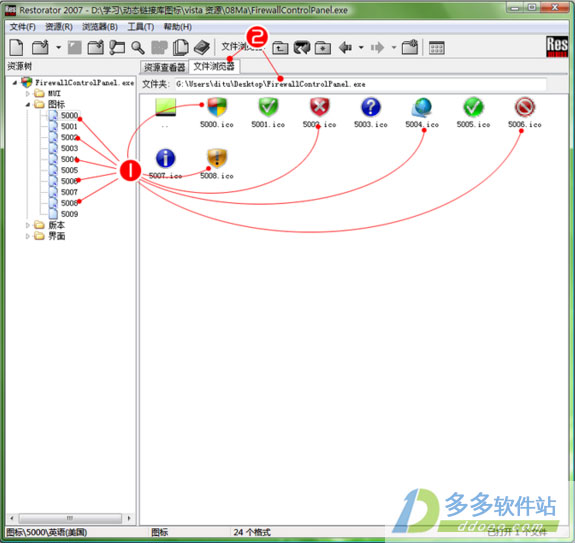
Task: Click the grid view layout icon
Action: [x=437, y=48]
